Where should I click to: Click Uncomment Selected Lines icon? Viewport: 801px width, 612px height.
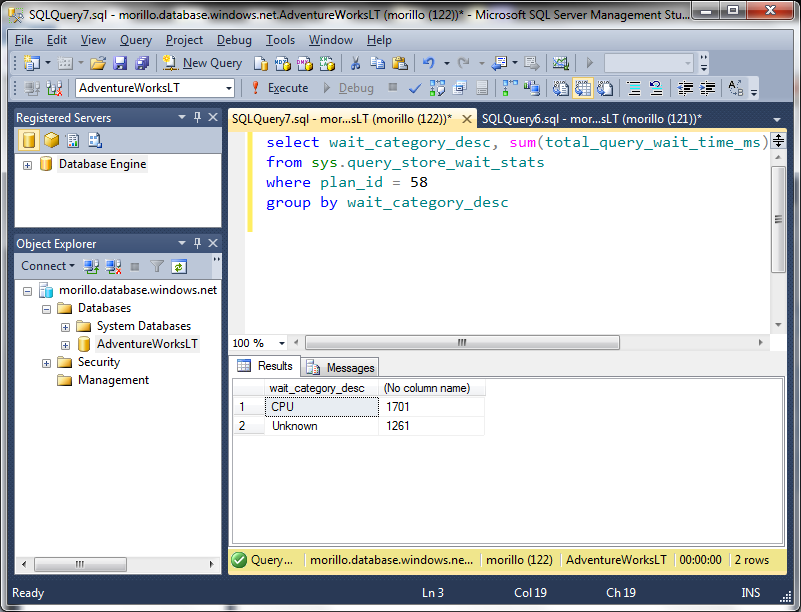[656, 88]
